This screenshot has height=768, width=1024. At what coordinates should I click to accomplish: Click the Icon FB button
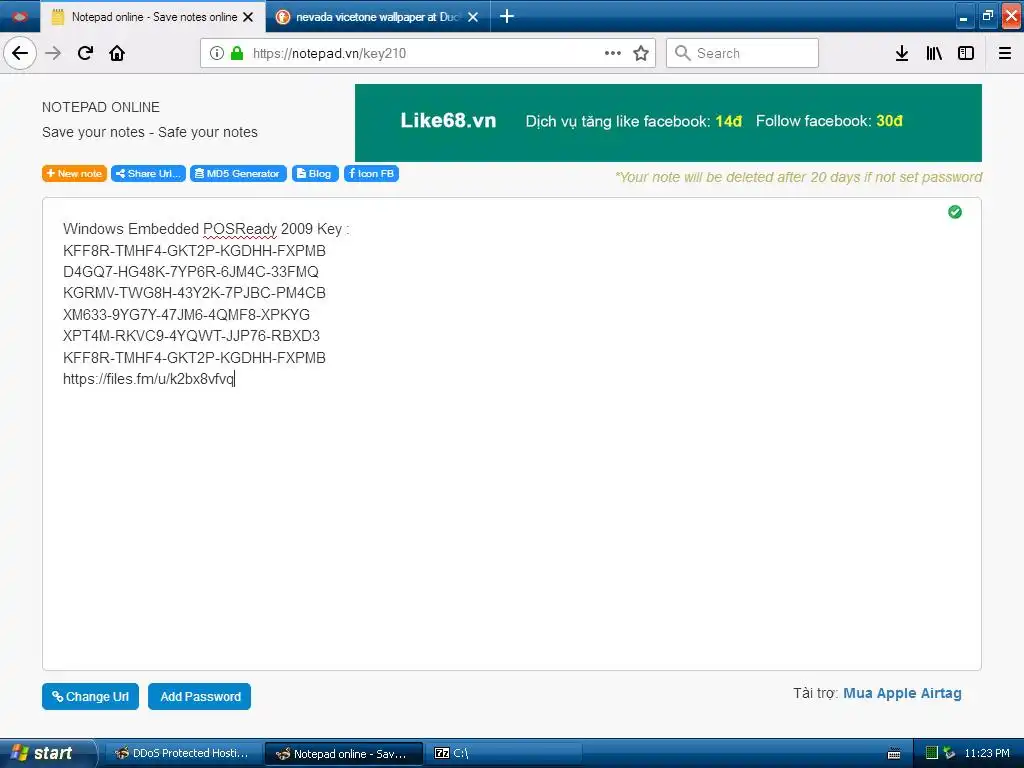click(x=371, y=173)
